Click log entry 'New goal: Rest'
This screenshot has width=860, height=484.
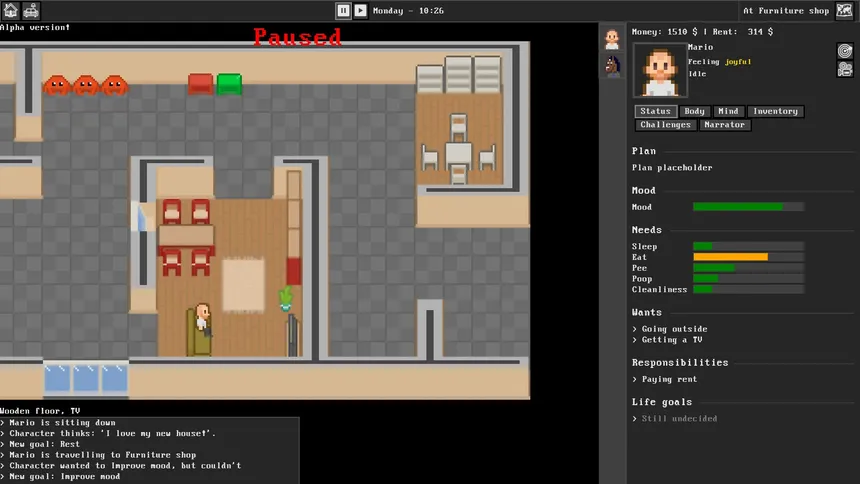click(40, 444)
